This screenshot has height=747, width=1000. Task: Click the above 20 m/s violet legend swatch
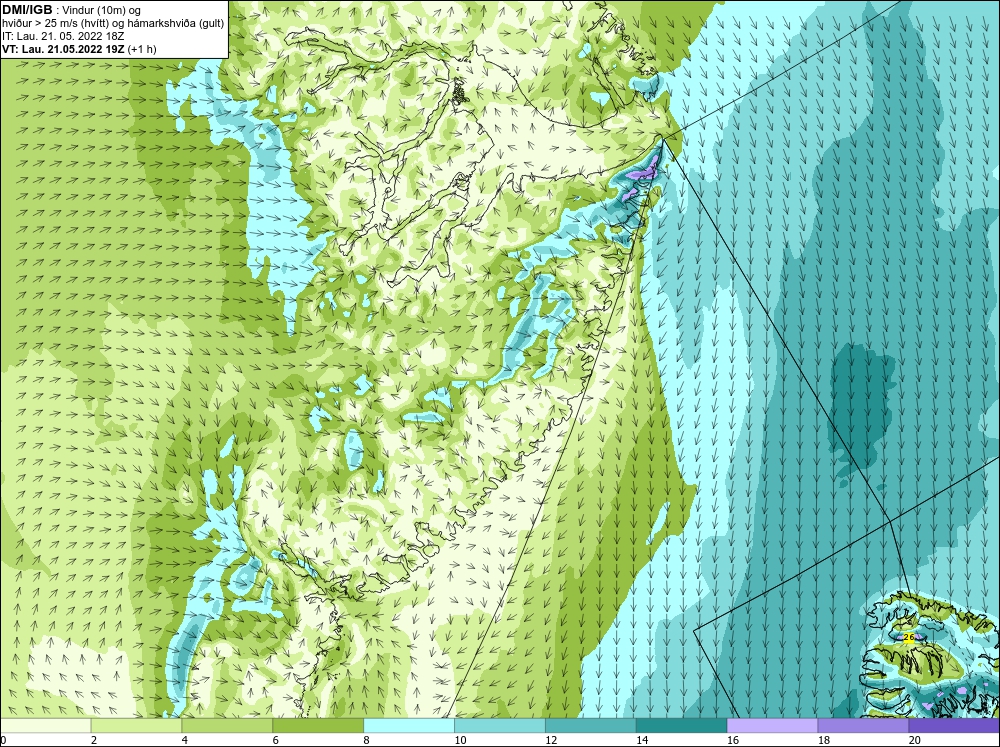[954, 725]
